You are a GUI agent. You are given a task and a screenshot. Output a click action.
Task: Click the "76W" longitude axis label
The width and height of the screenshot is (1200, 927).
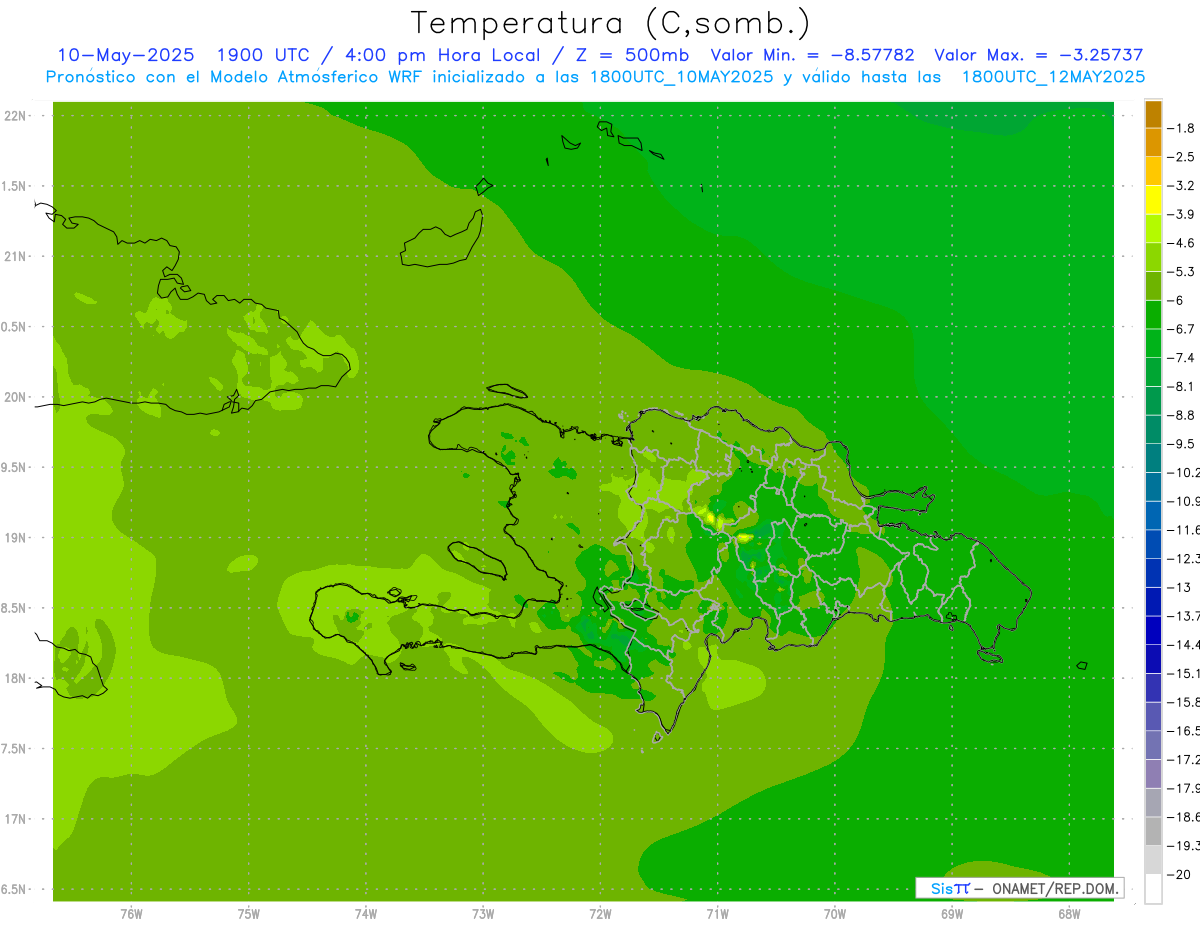[131, 914]
